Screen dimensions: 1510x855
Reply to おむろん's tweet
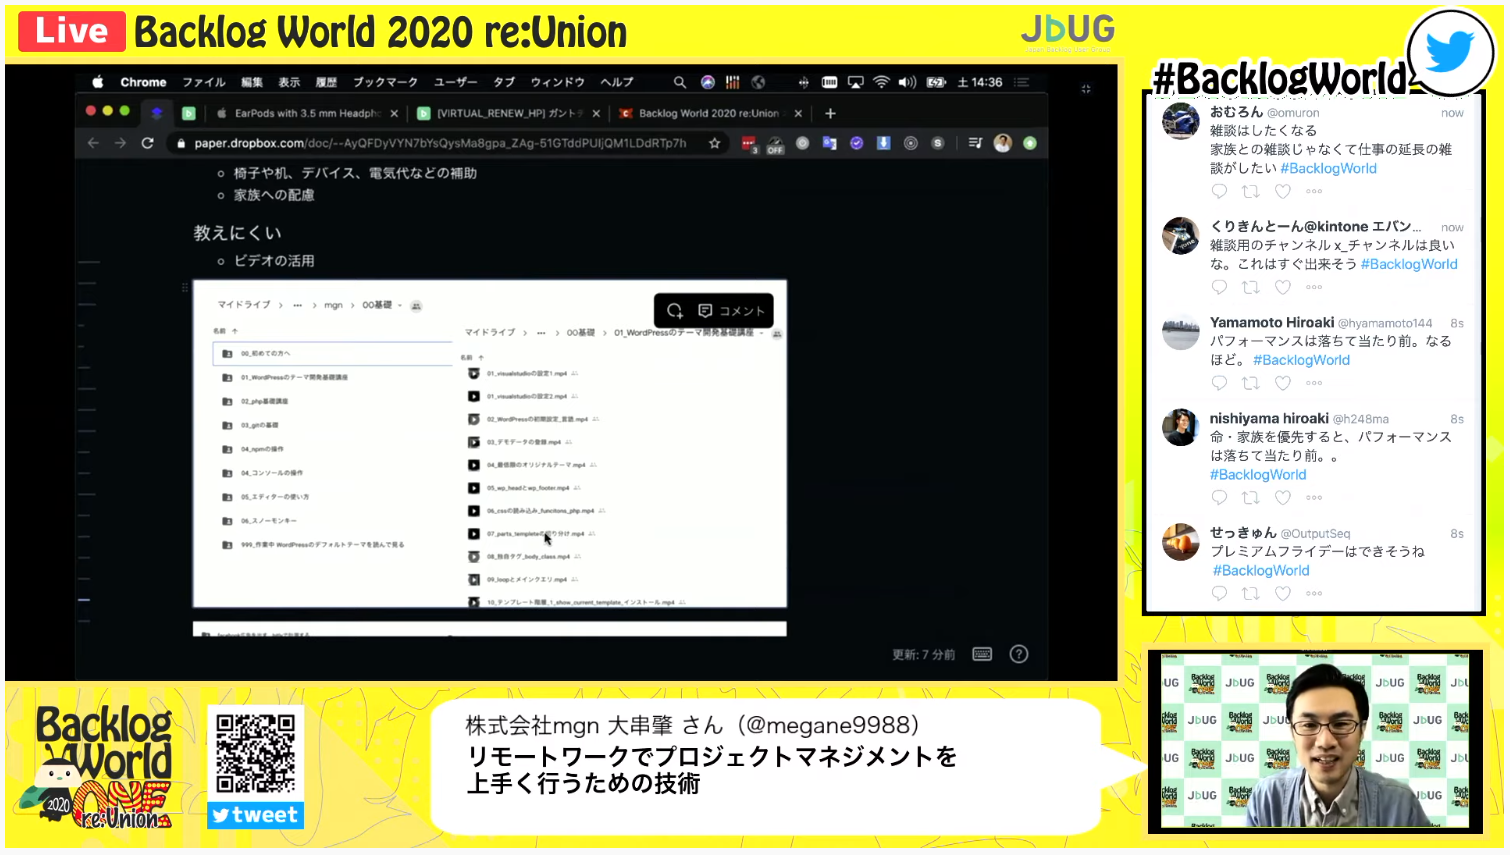(x=1219, y=191)
